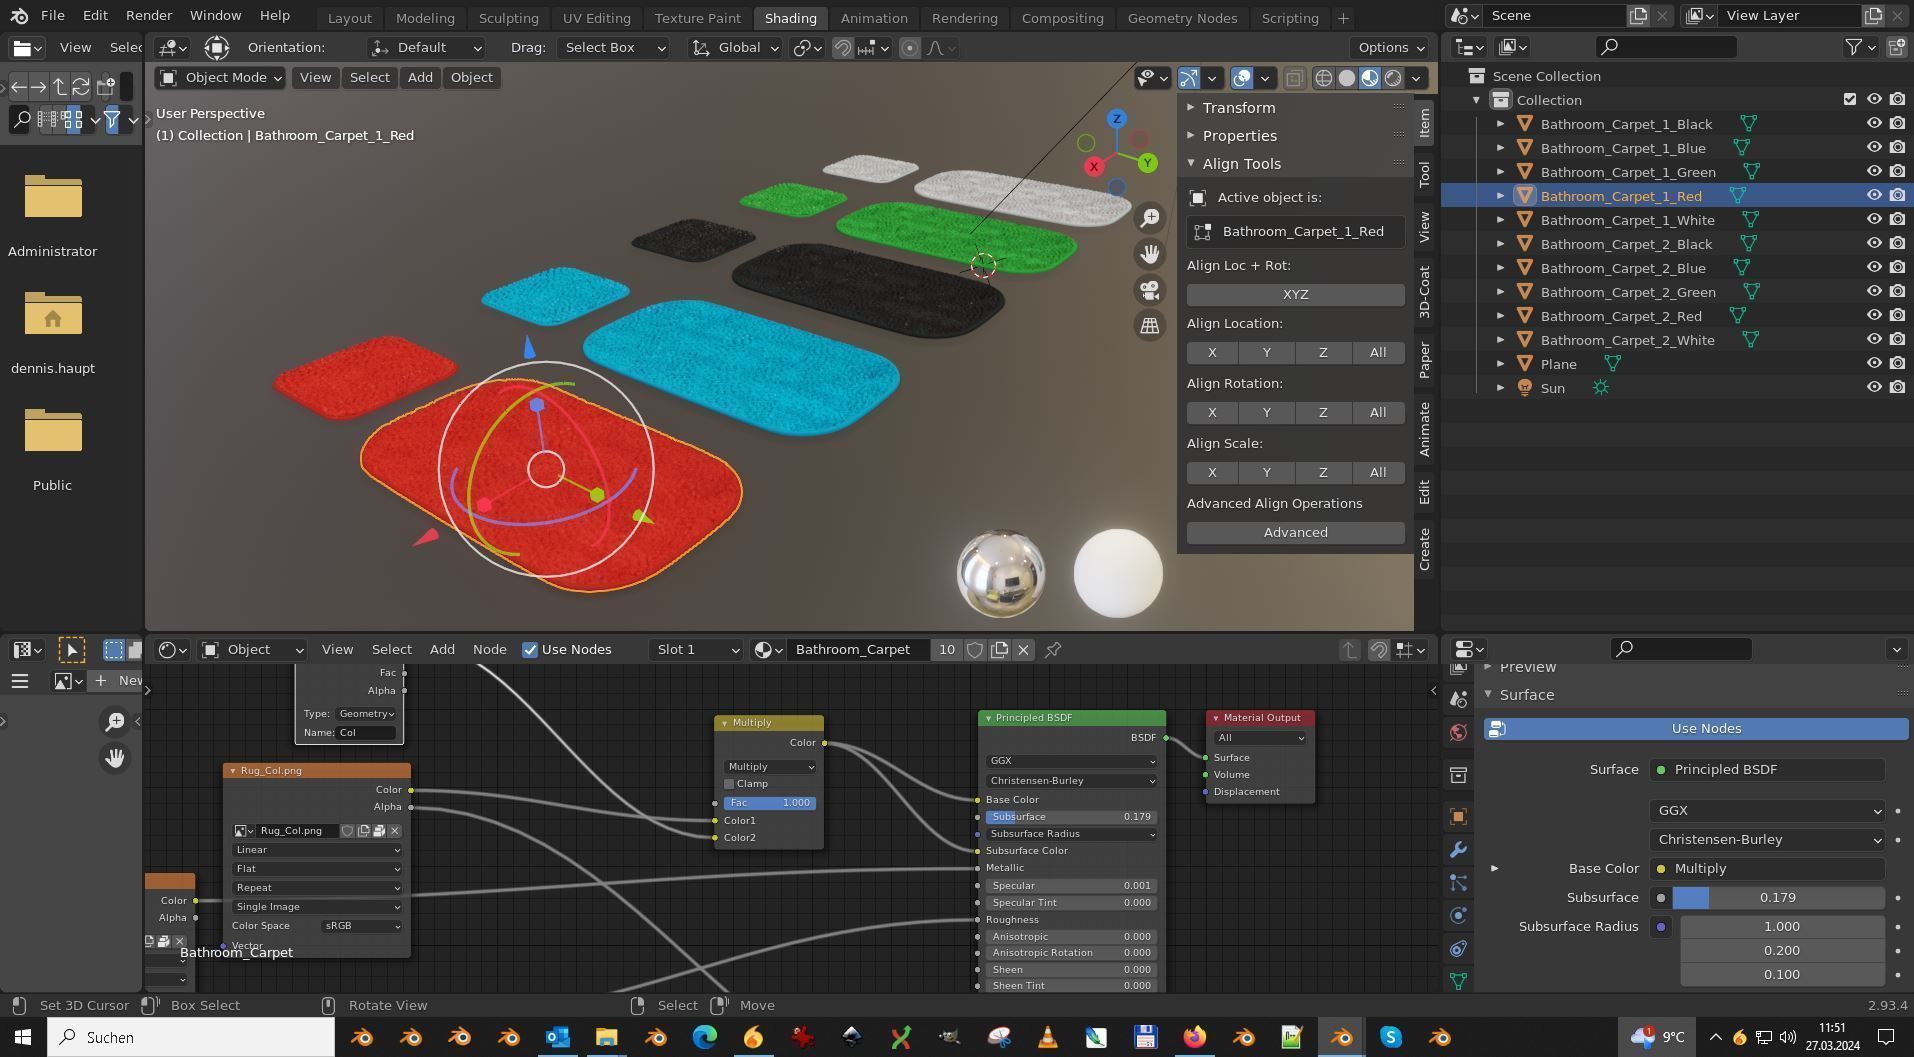The width and height of the screenshot is (1914, 1057).
Task: Click Align Scale Y button
Action: tap(1266, 473)
